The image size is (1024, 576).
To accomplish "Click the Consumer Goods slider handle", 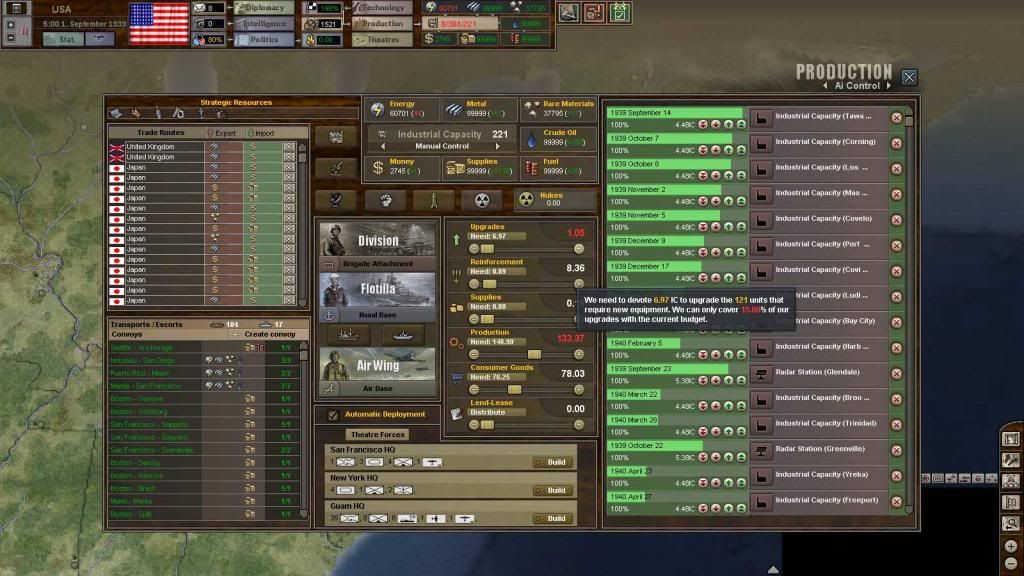I will 515,390.
